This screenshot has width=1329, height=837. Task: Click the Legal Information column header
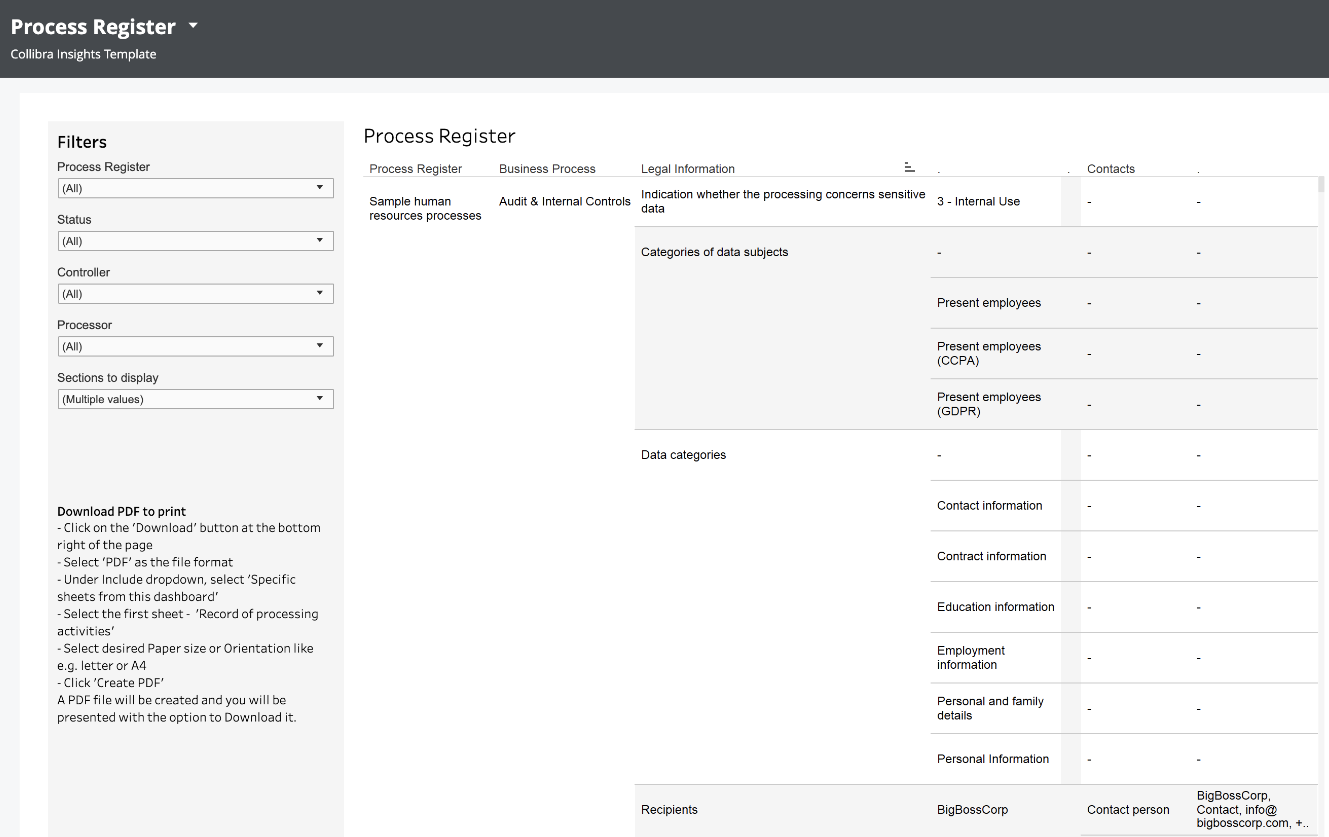688,169
